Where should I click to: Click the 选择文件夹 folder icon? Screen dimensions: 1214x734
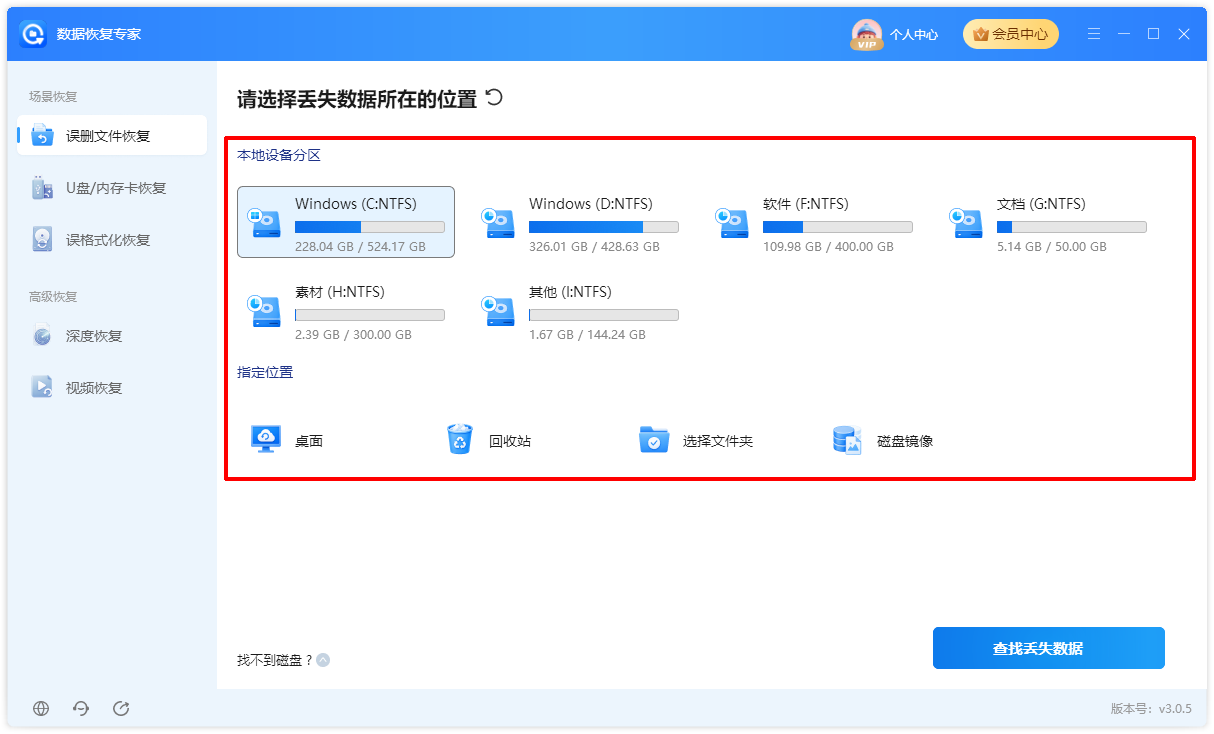654,440
